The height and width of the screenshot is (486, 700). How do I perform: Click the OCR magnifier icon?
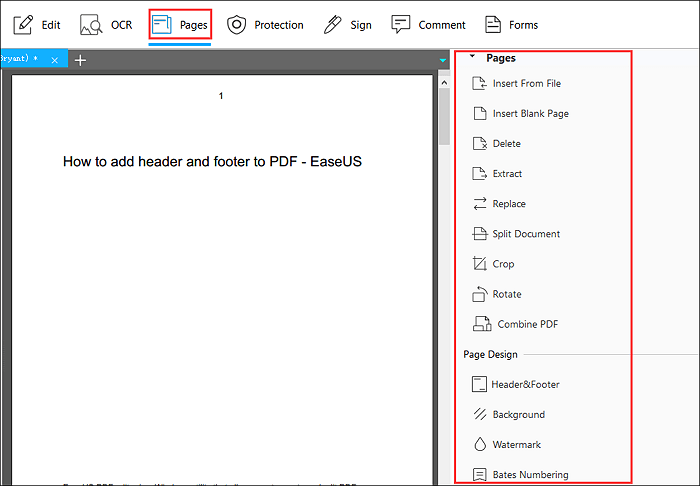(x=91, y=25)
